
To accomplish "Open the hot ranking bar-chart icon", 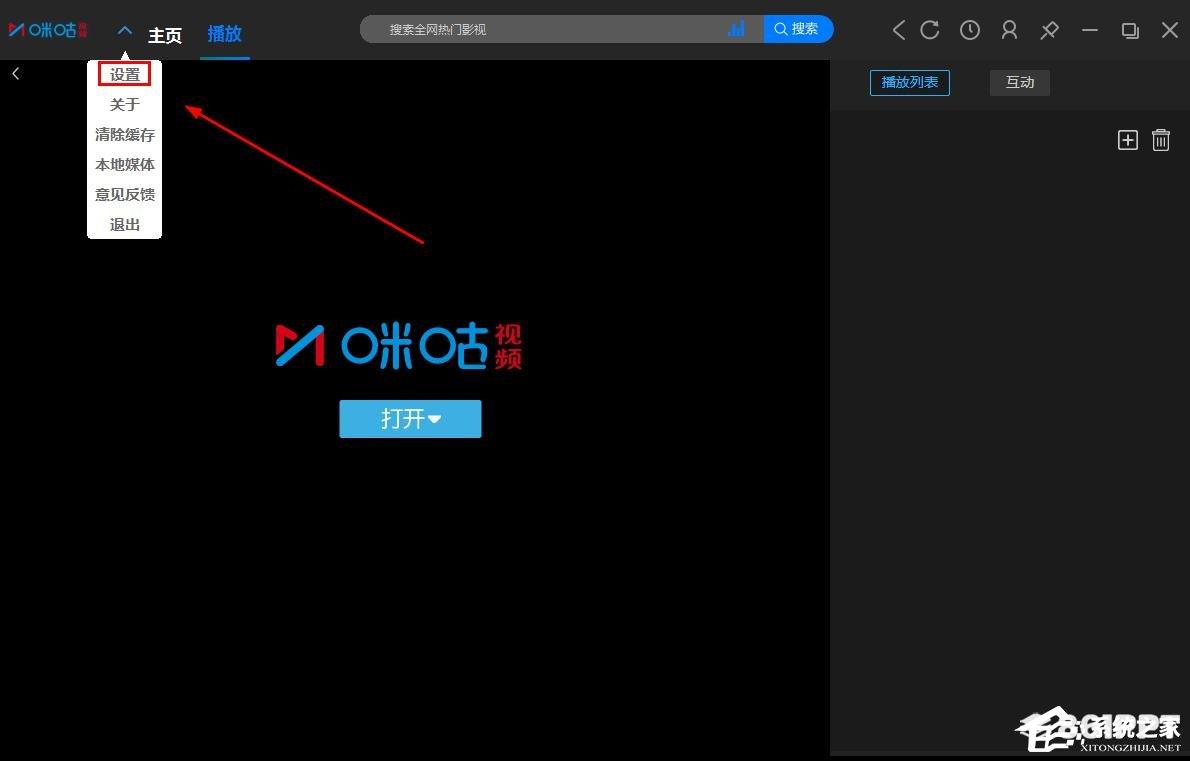I will coord(736,29).
